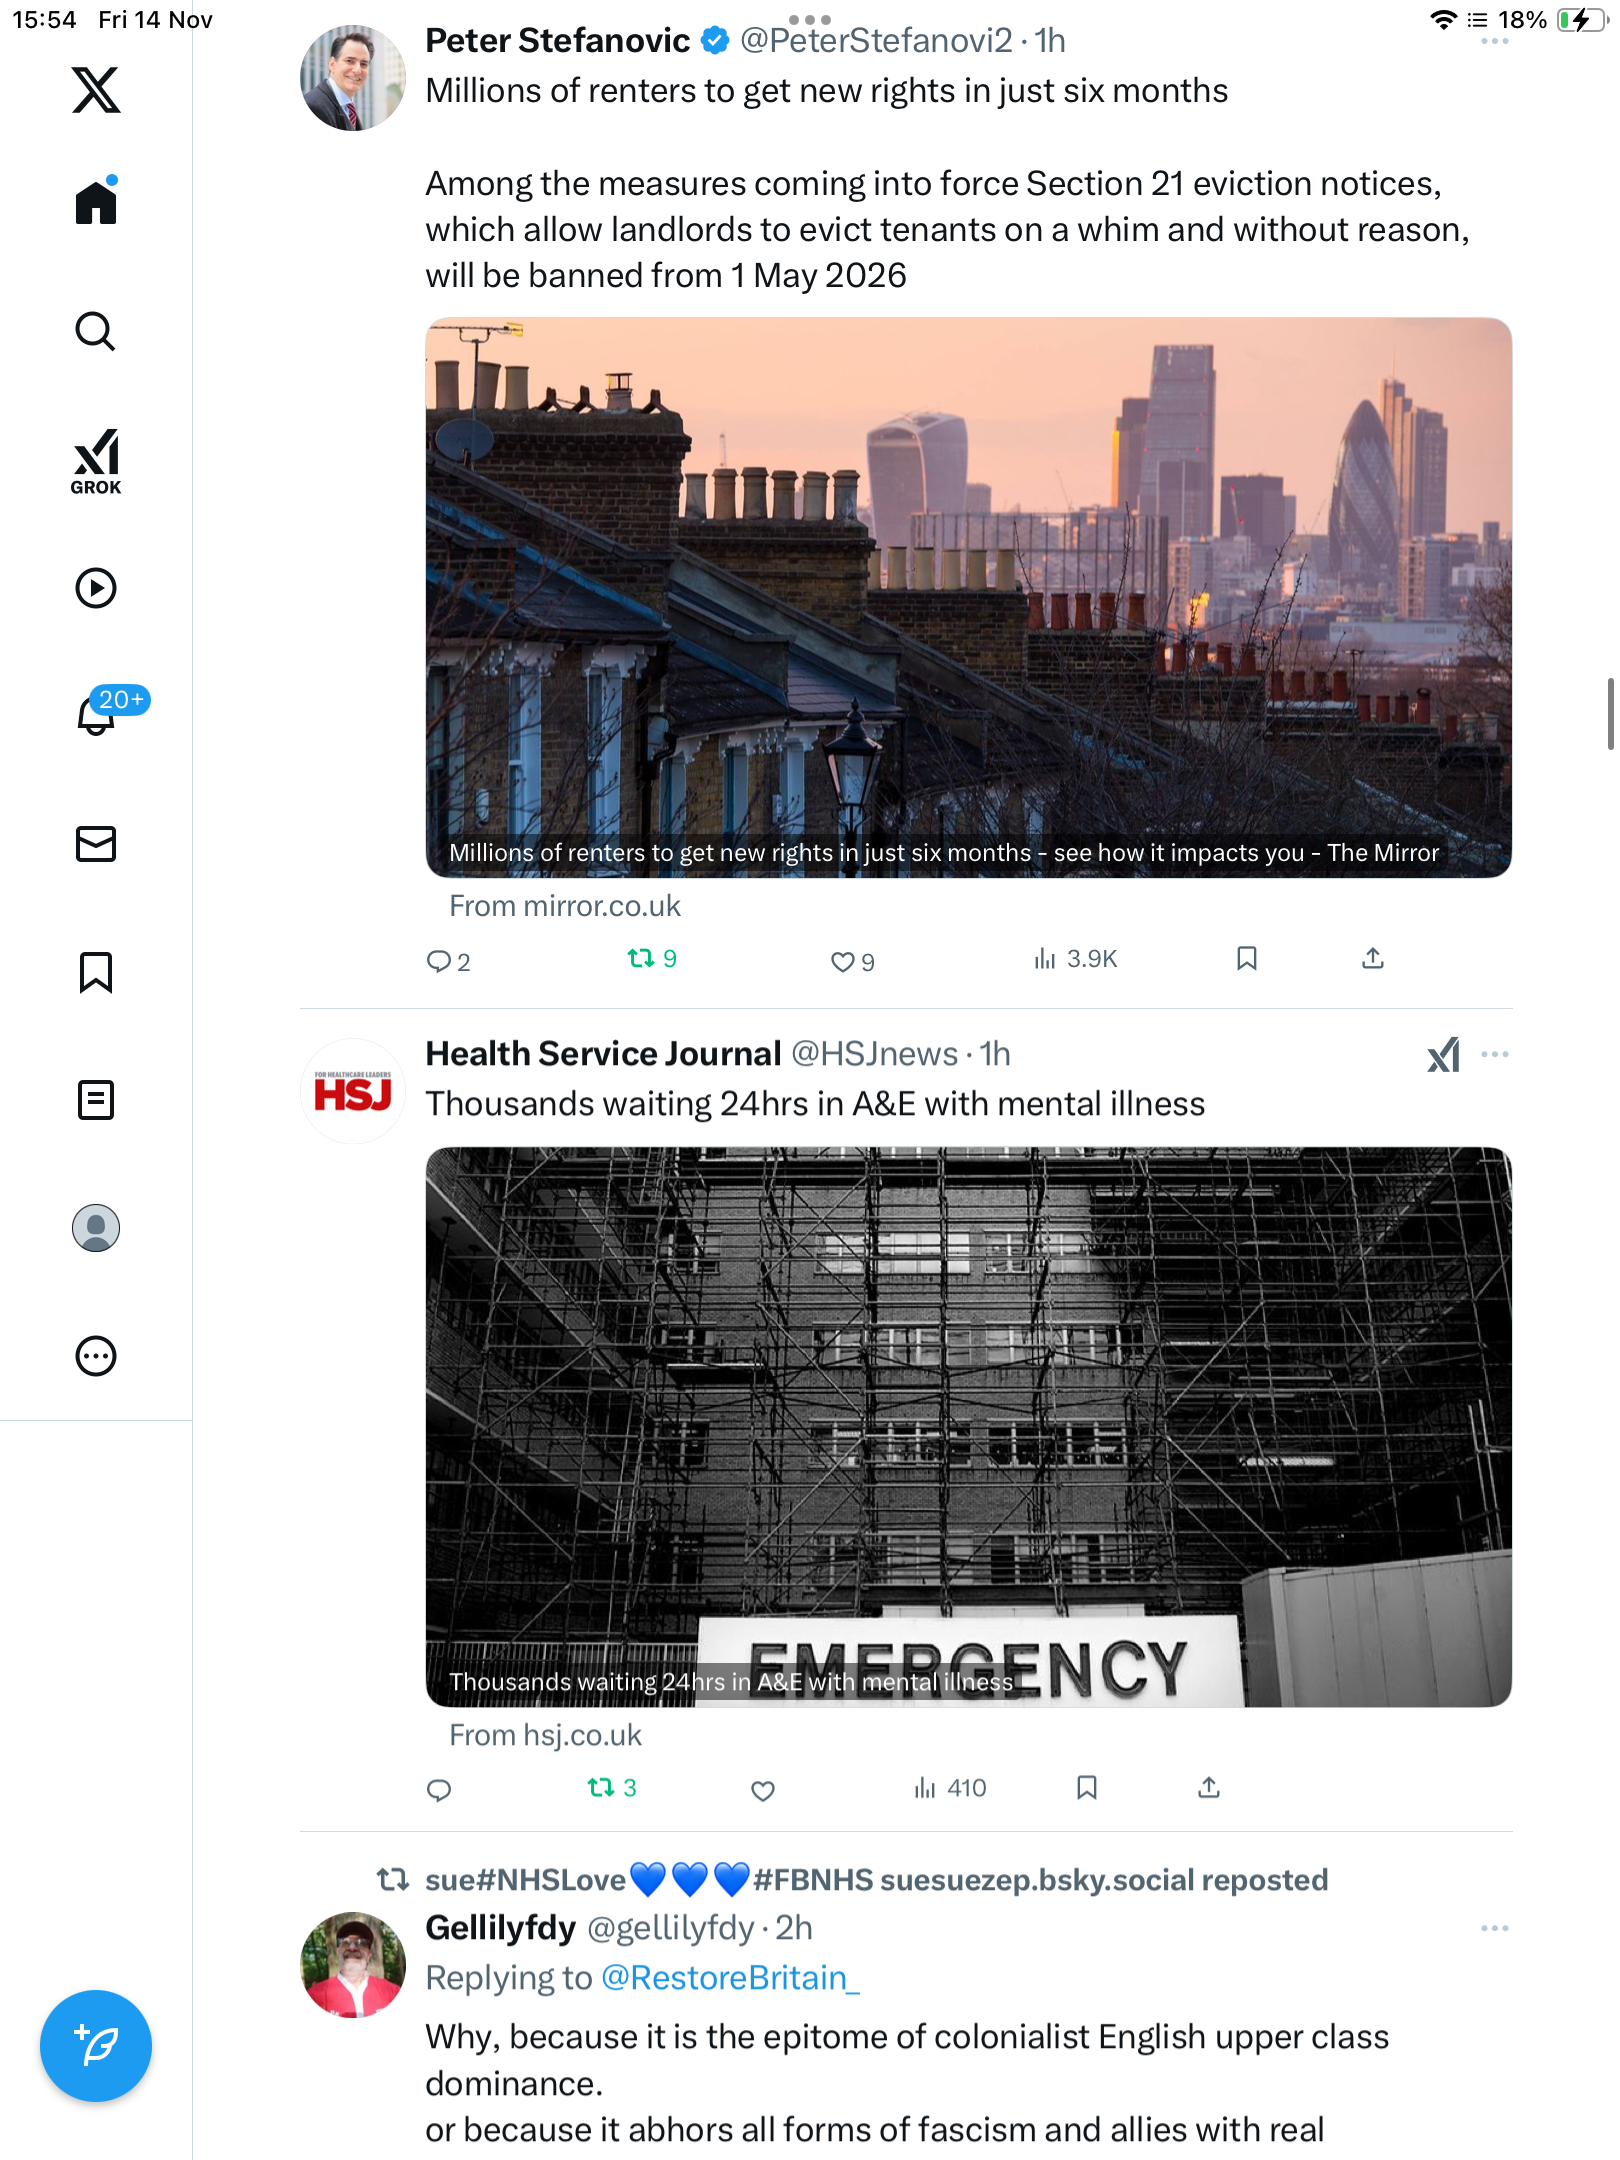1620x2160 pixels.
Task: Open Grok from the sidebar
Action: 96,462
